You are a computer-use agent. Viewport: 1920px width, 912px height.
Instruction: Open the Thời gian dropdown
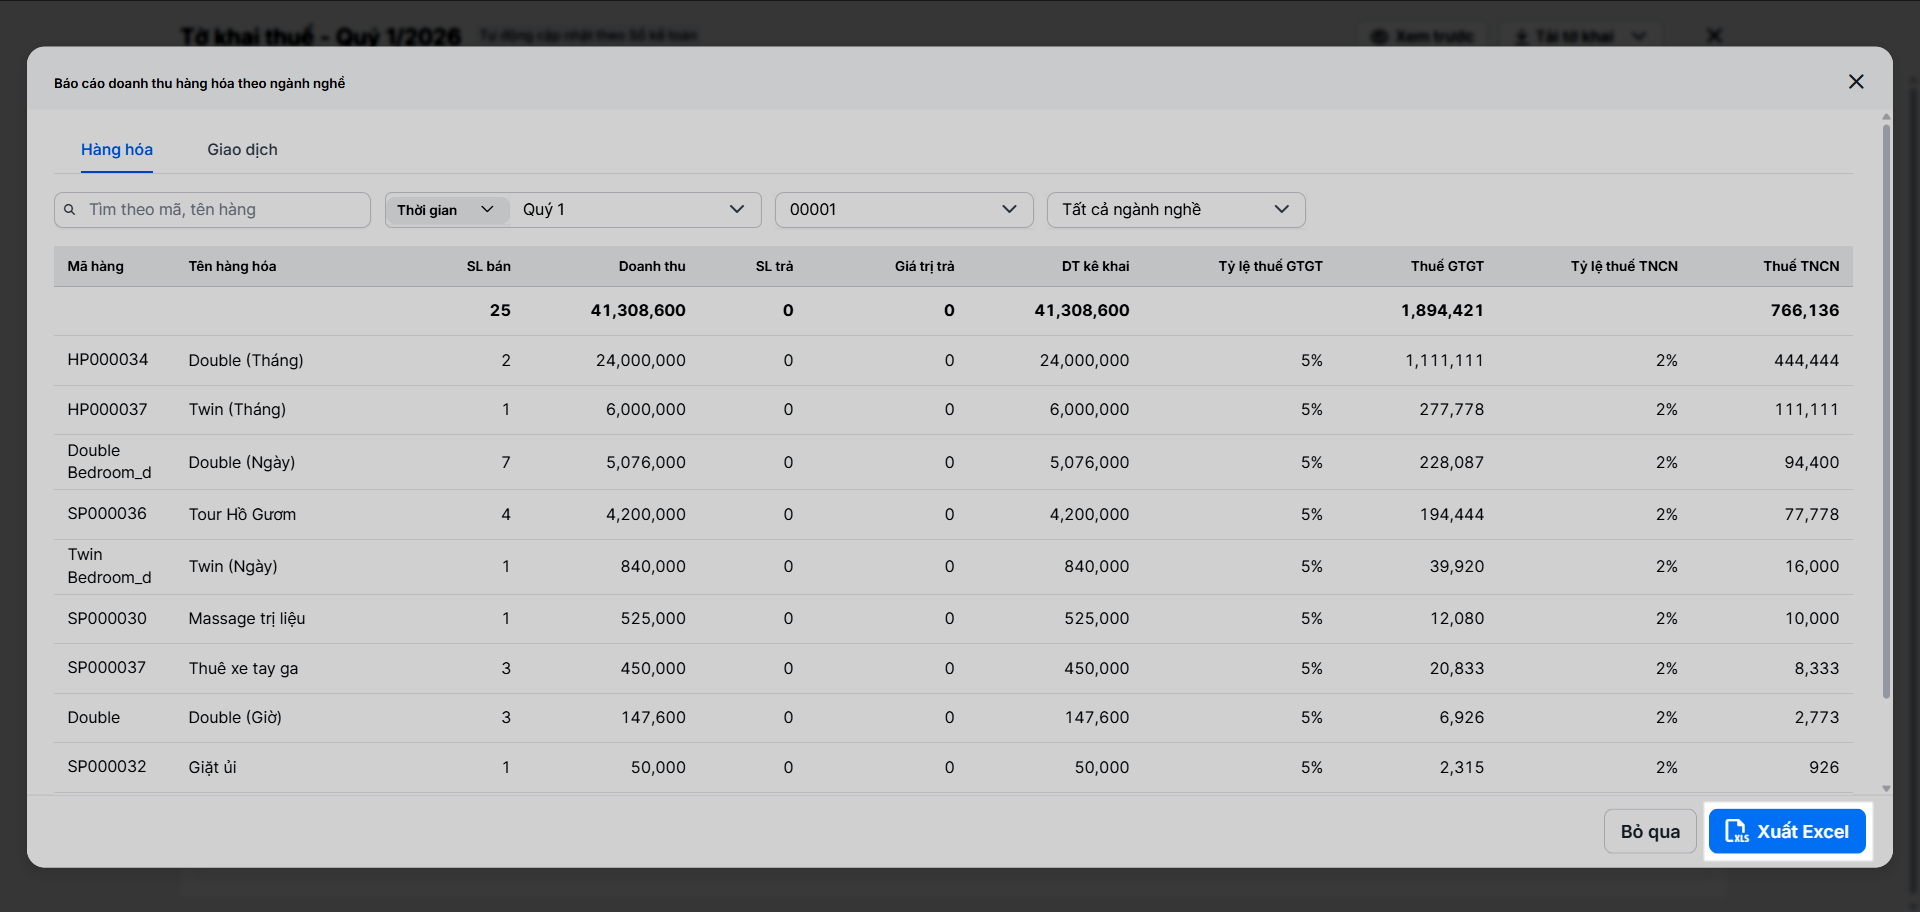coord(446,210)
